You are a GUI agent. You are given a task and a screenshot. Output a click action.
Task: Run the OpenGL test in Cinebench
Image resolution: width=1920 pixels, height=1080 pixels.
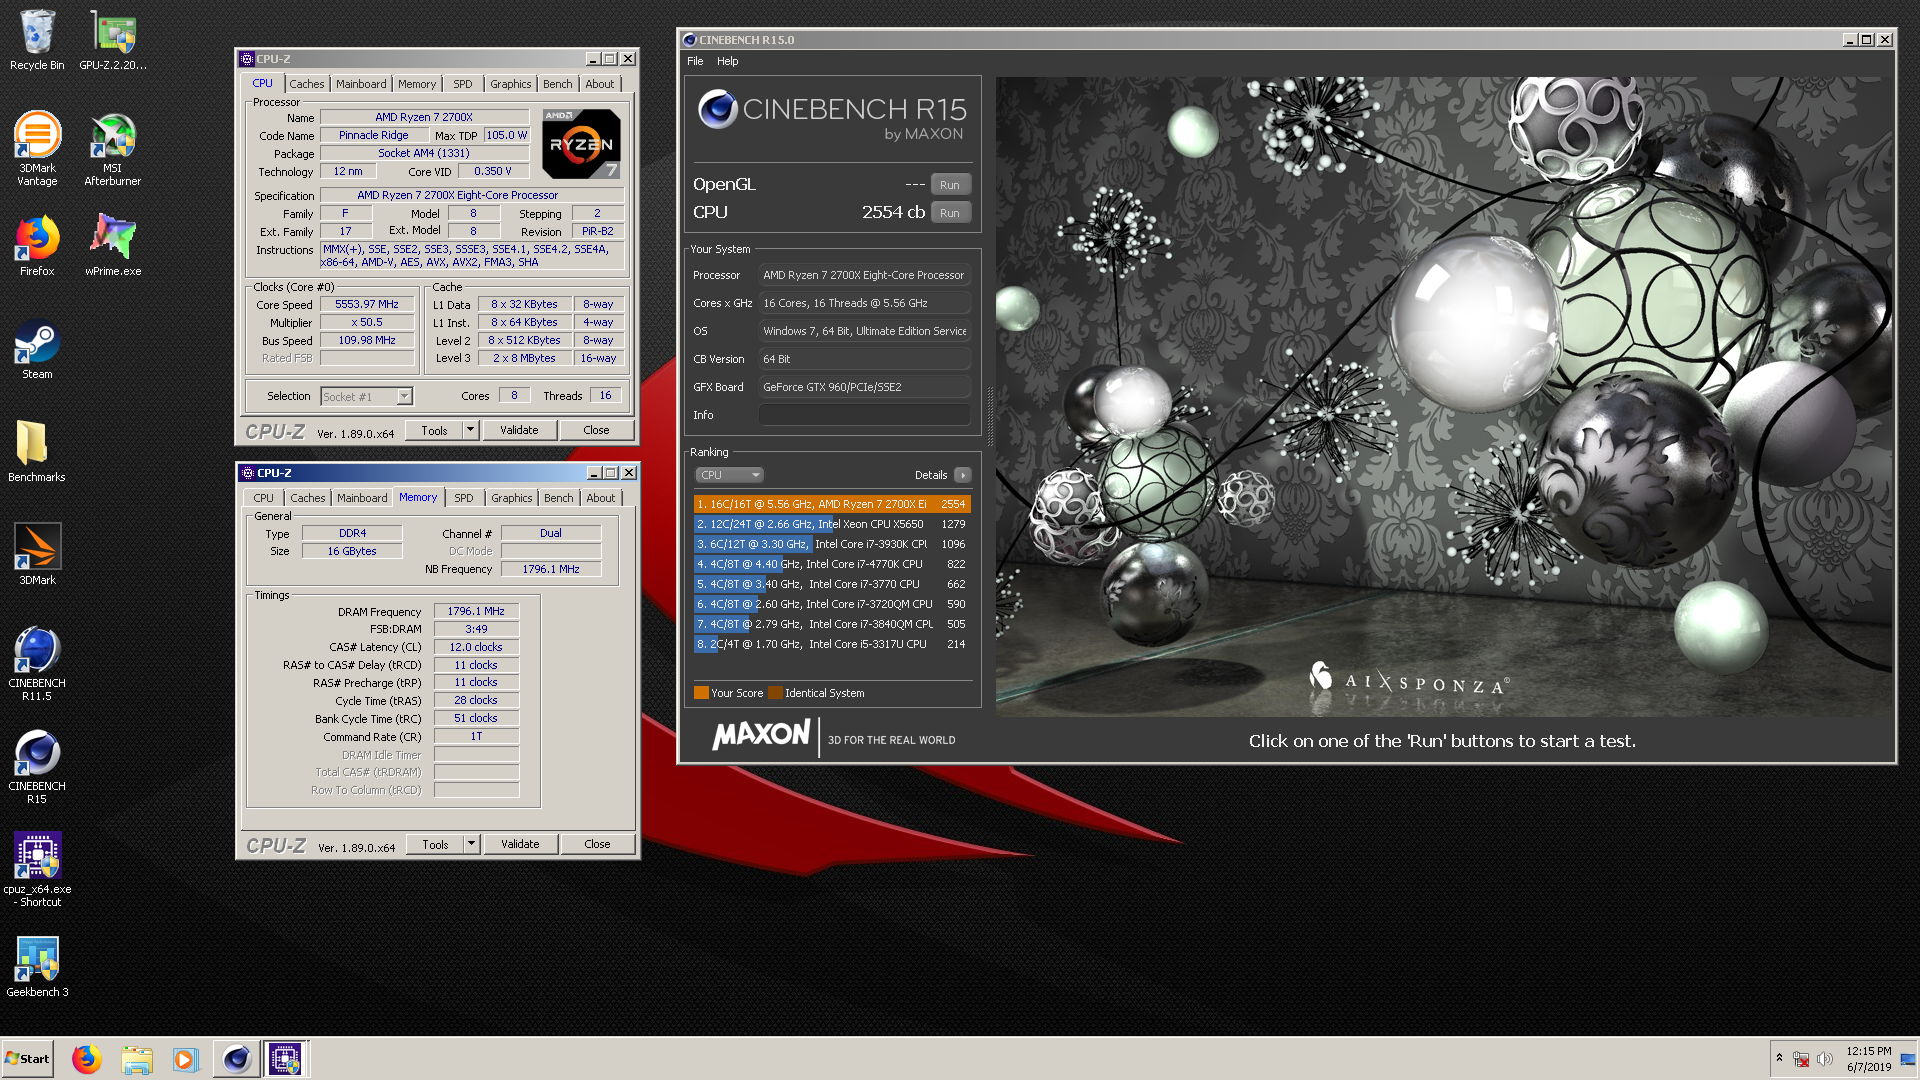[950, 185]
